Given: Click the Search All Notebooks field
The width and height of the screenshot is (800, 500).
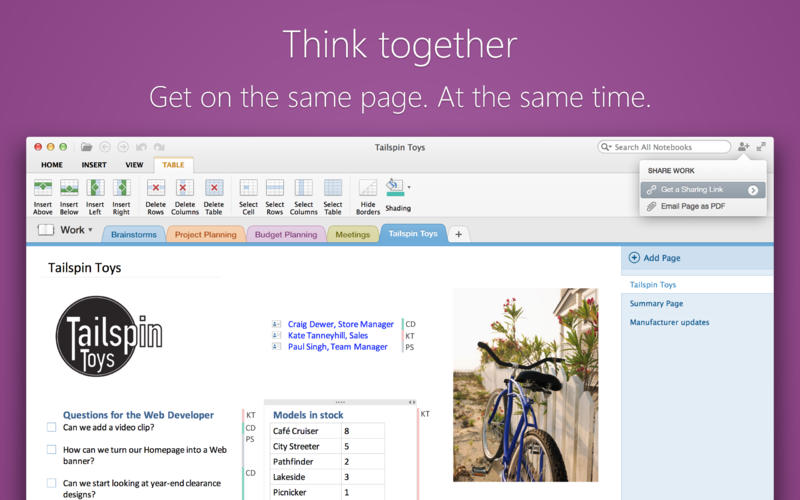Looking at the screenshot, I should pos(664,147).
